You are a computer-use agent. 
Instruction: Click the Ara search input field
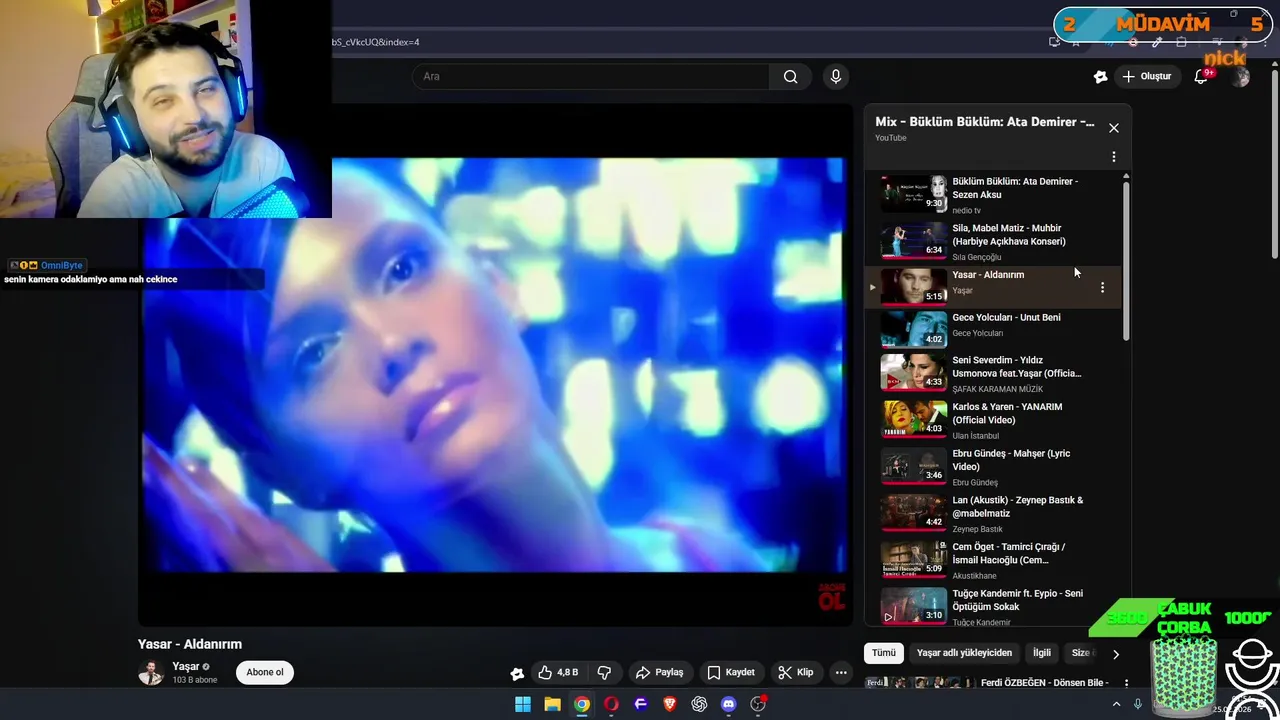point(591,77)
